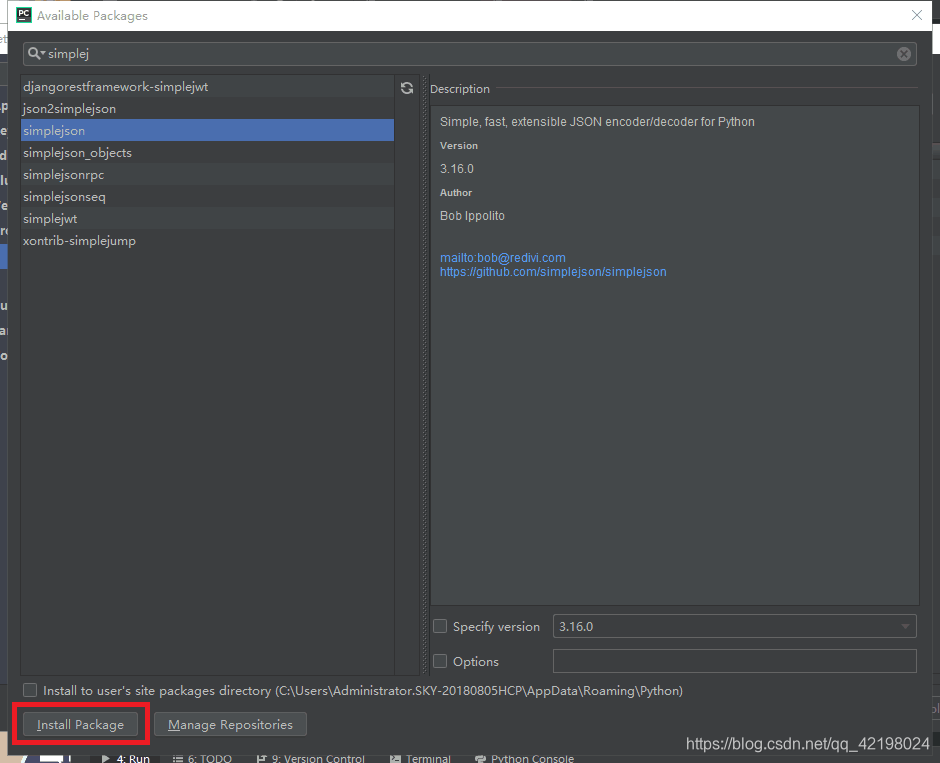Screen dimensions: 940x763
Task: Select simplejsonrpc package
Action: click(207, 174)
